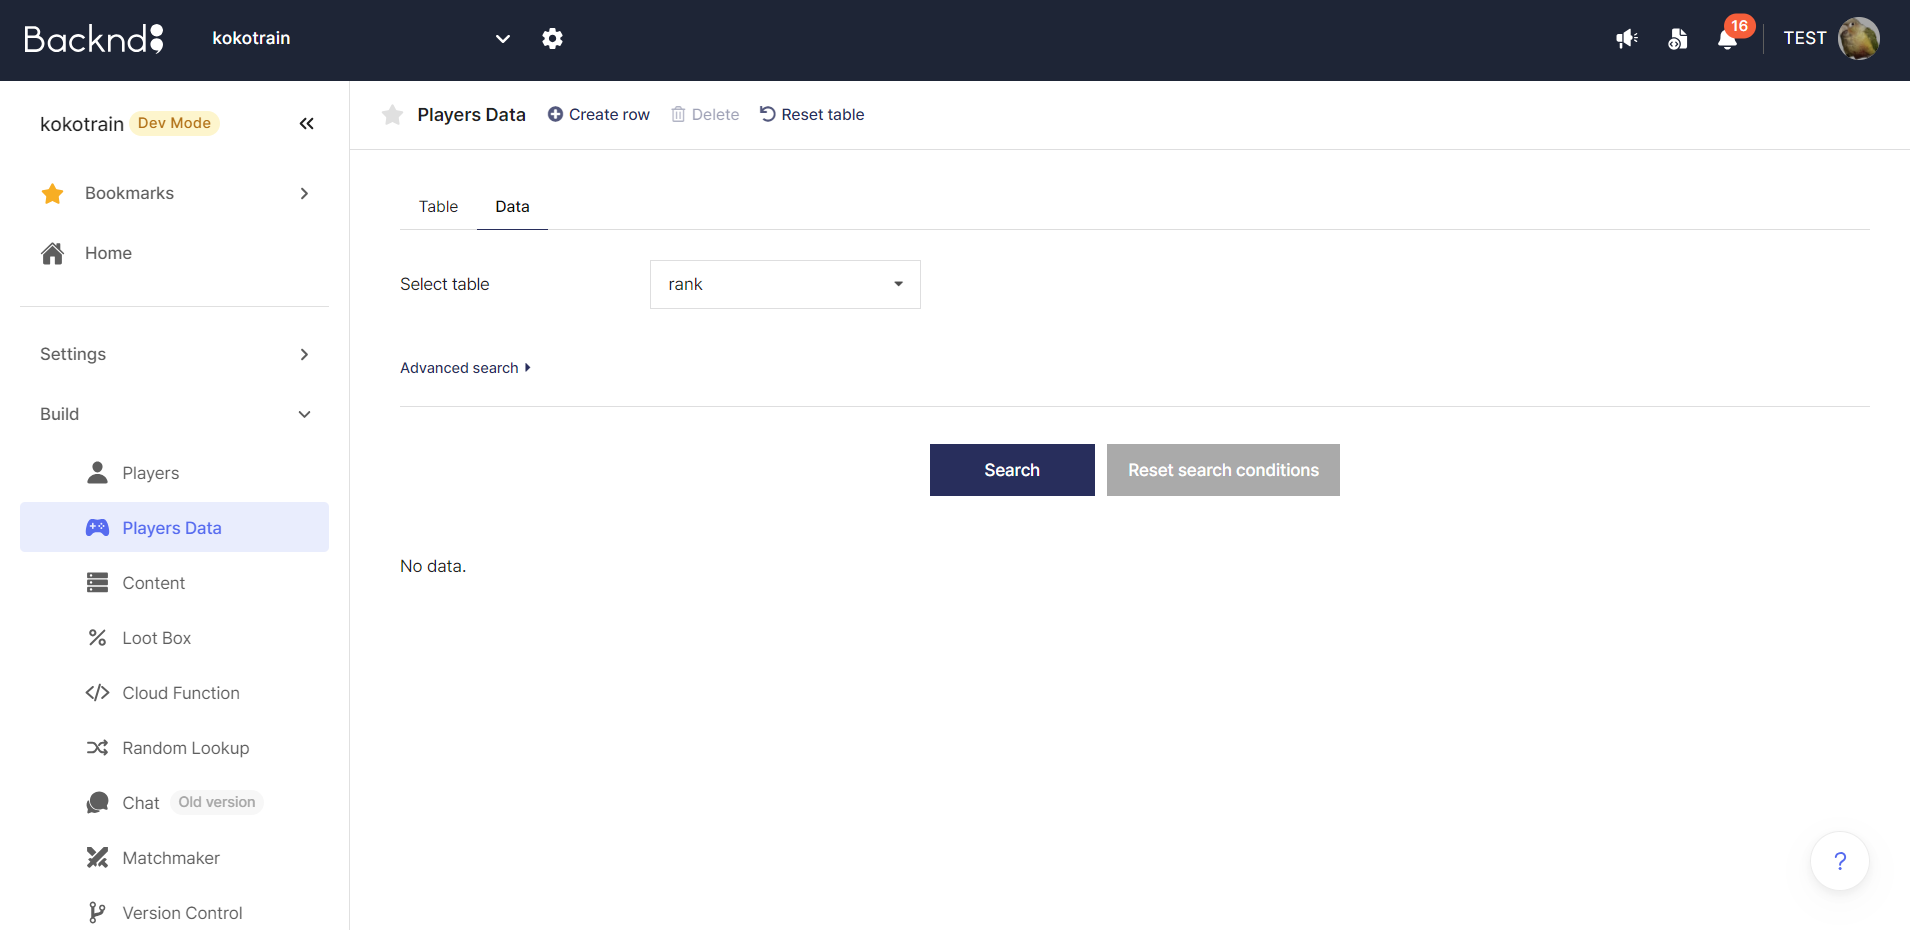This screenshot has height=930, width=1910.
Task: Click the settings gear icon in header
Action: 552,39
